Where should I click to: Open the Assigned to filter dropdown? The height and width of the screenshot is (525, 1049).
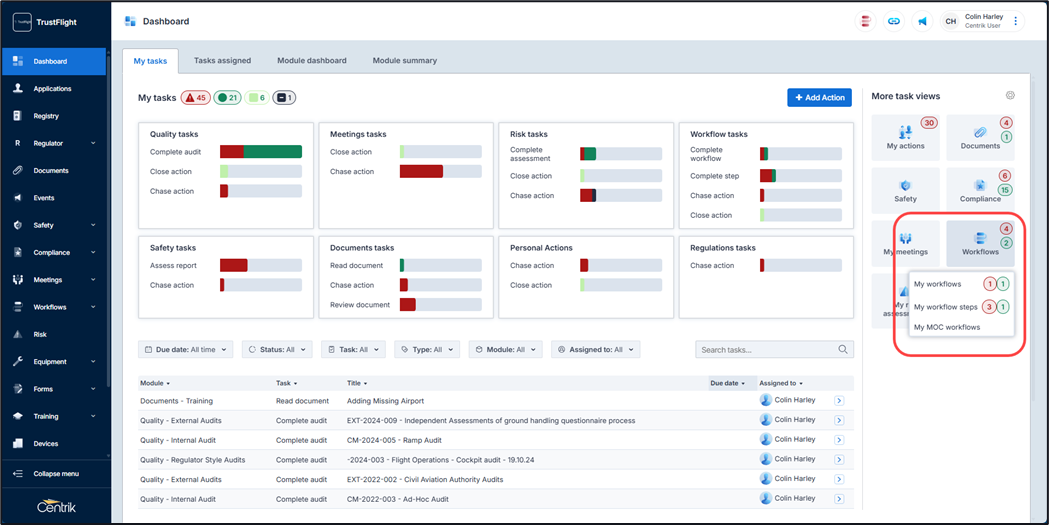click(x=595, y=350)
